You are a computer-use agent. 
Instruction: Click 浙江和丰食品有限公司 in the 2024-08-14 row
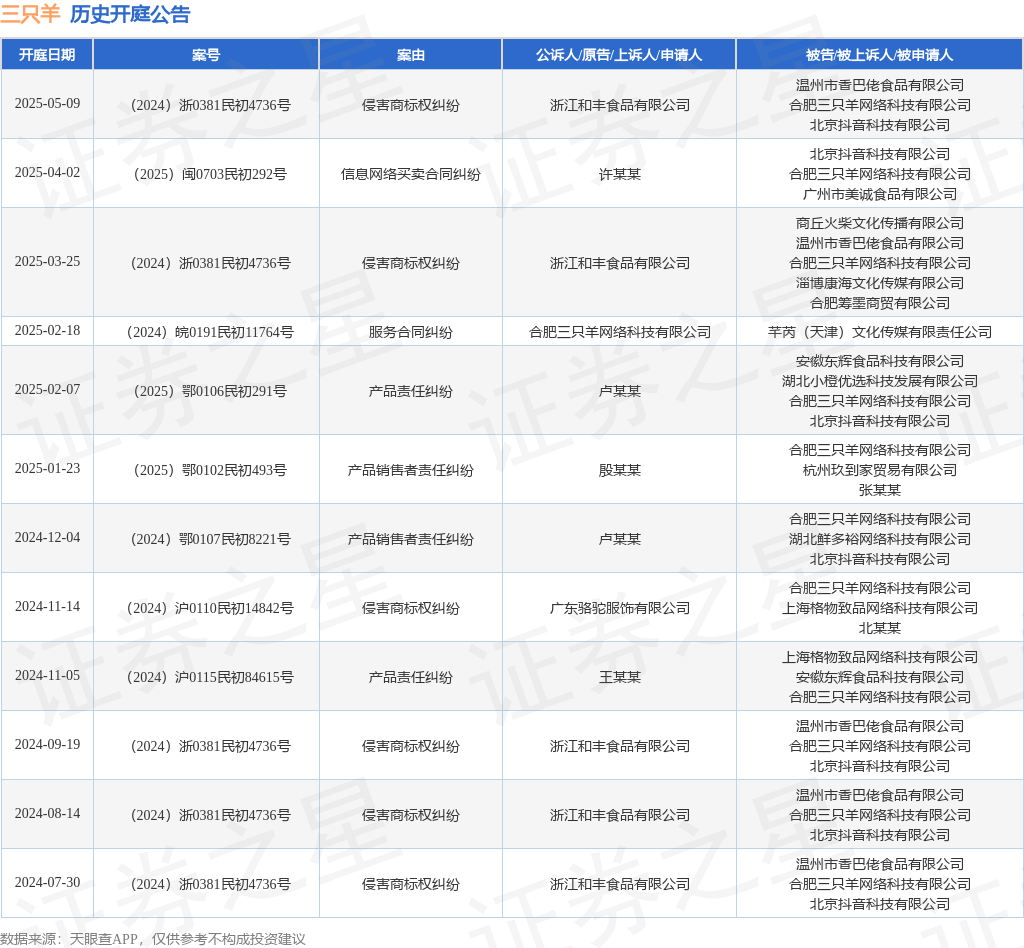tap(619, 815)
